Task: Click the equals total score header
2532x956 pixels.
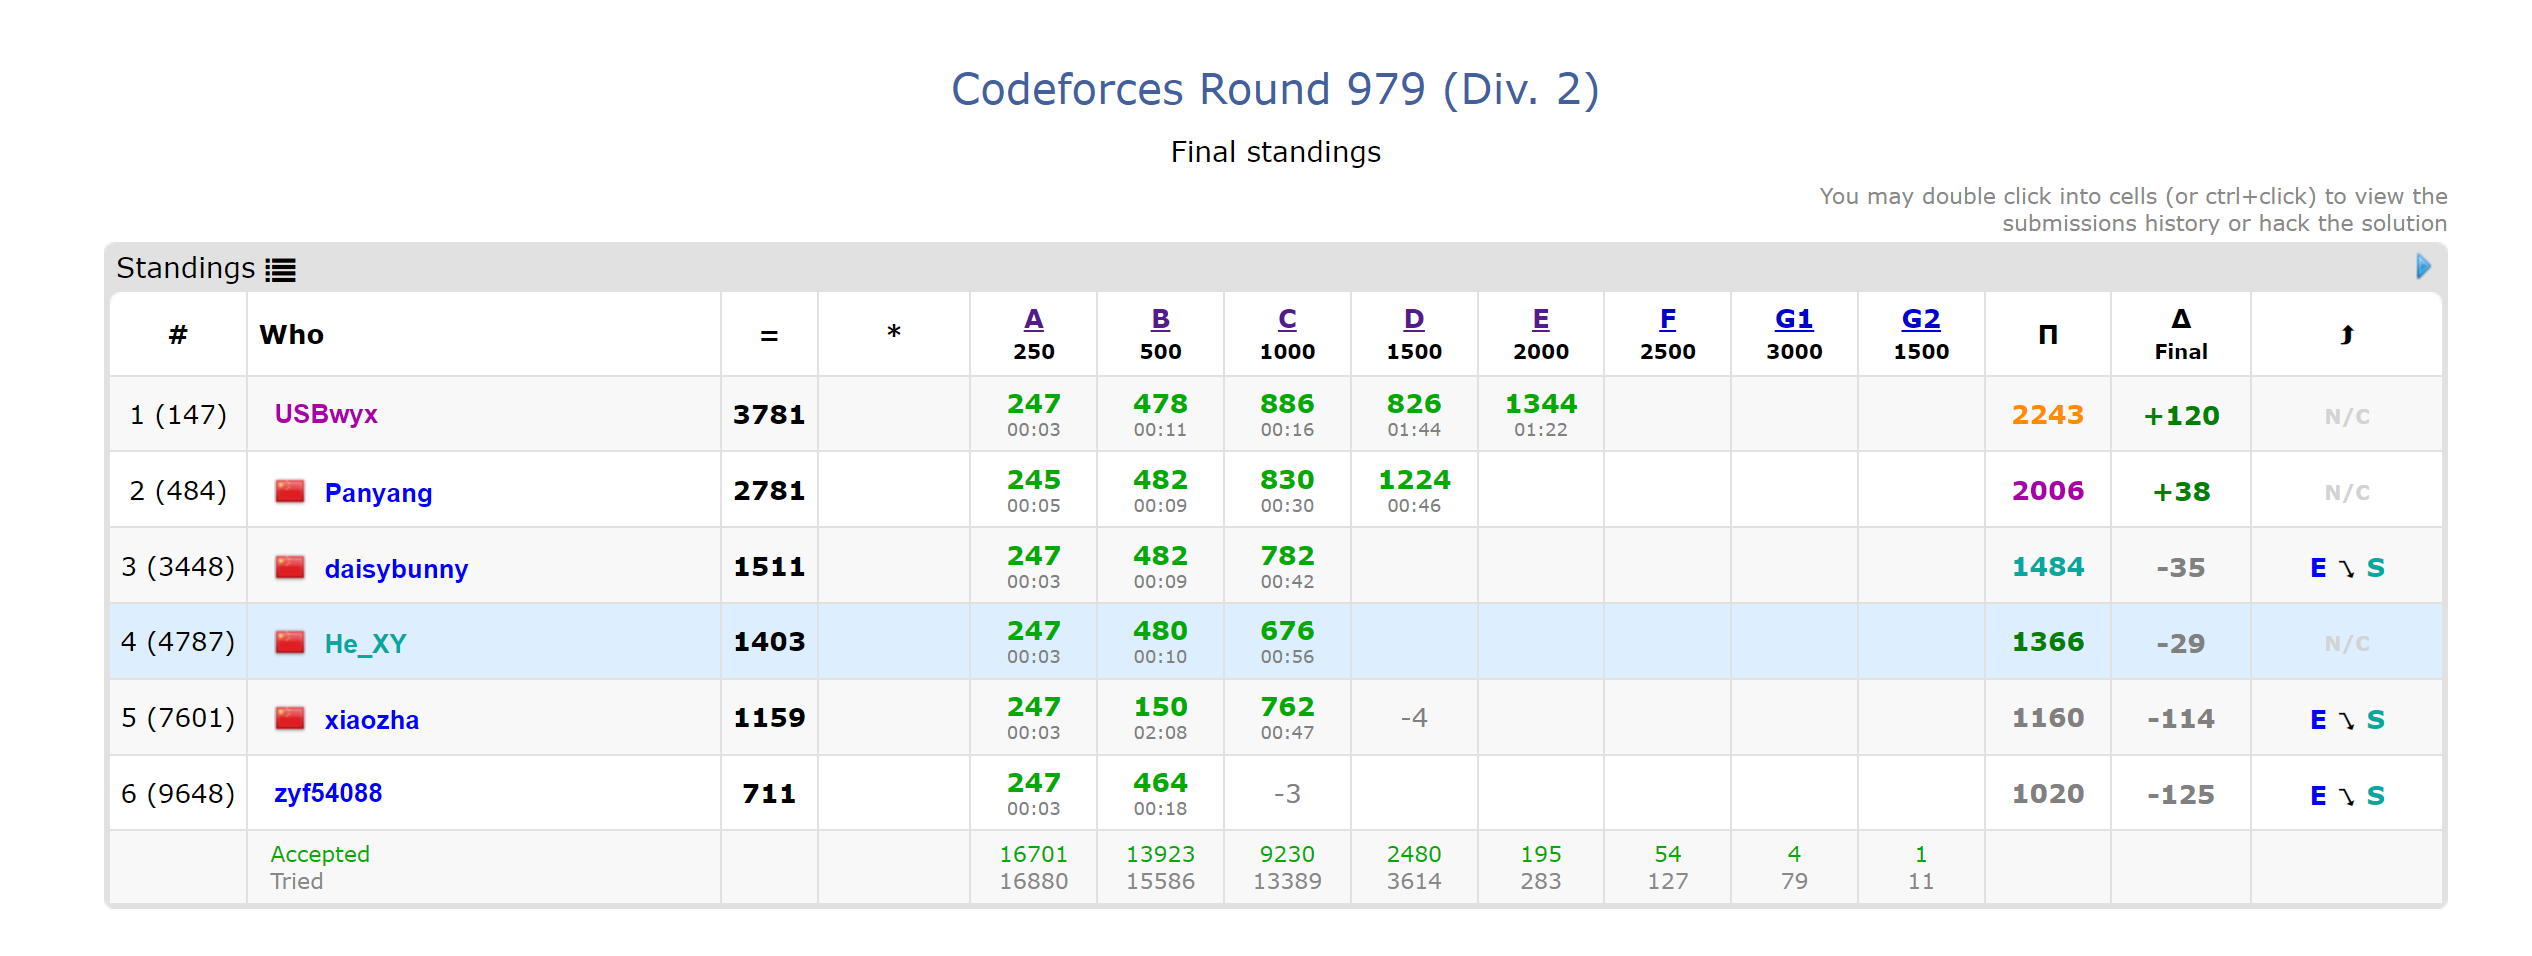Action: pos(768,336)
